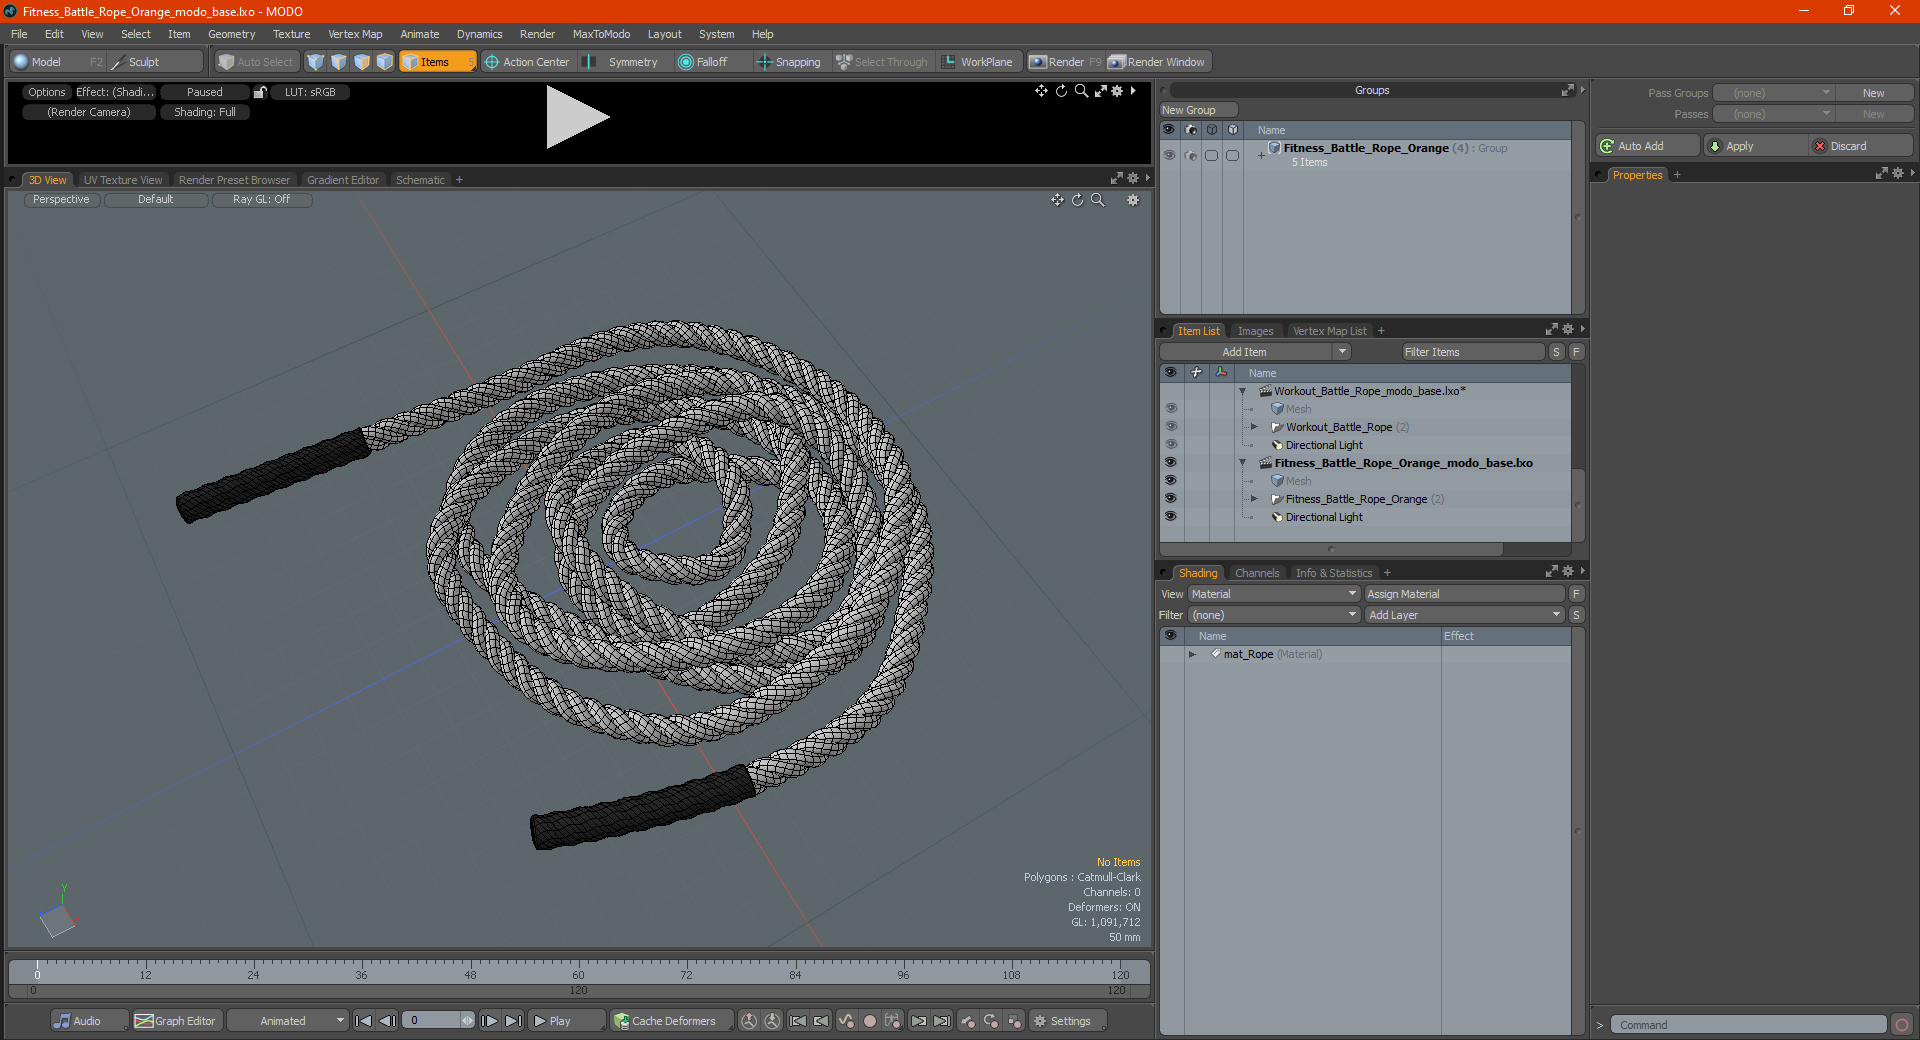This screenshot has height=1040, width=1920.
Task: Open the Pass Groups dropdown
Action: (1774, 93)
